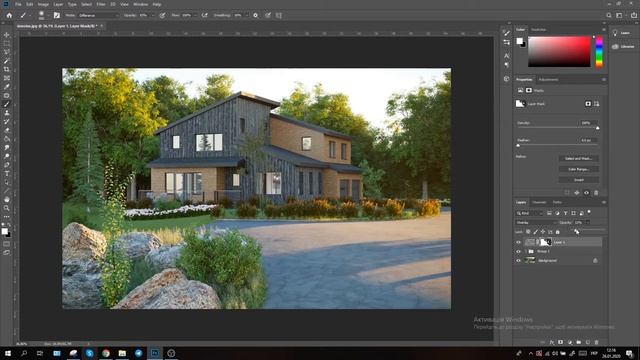This screenshot has height=360, width=640.
Task: Select the Rectangular Marquee tool
Action: tap(7, 44)
